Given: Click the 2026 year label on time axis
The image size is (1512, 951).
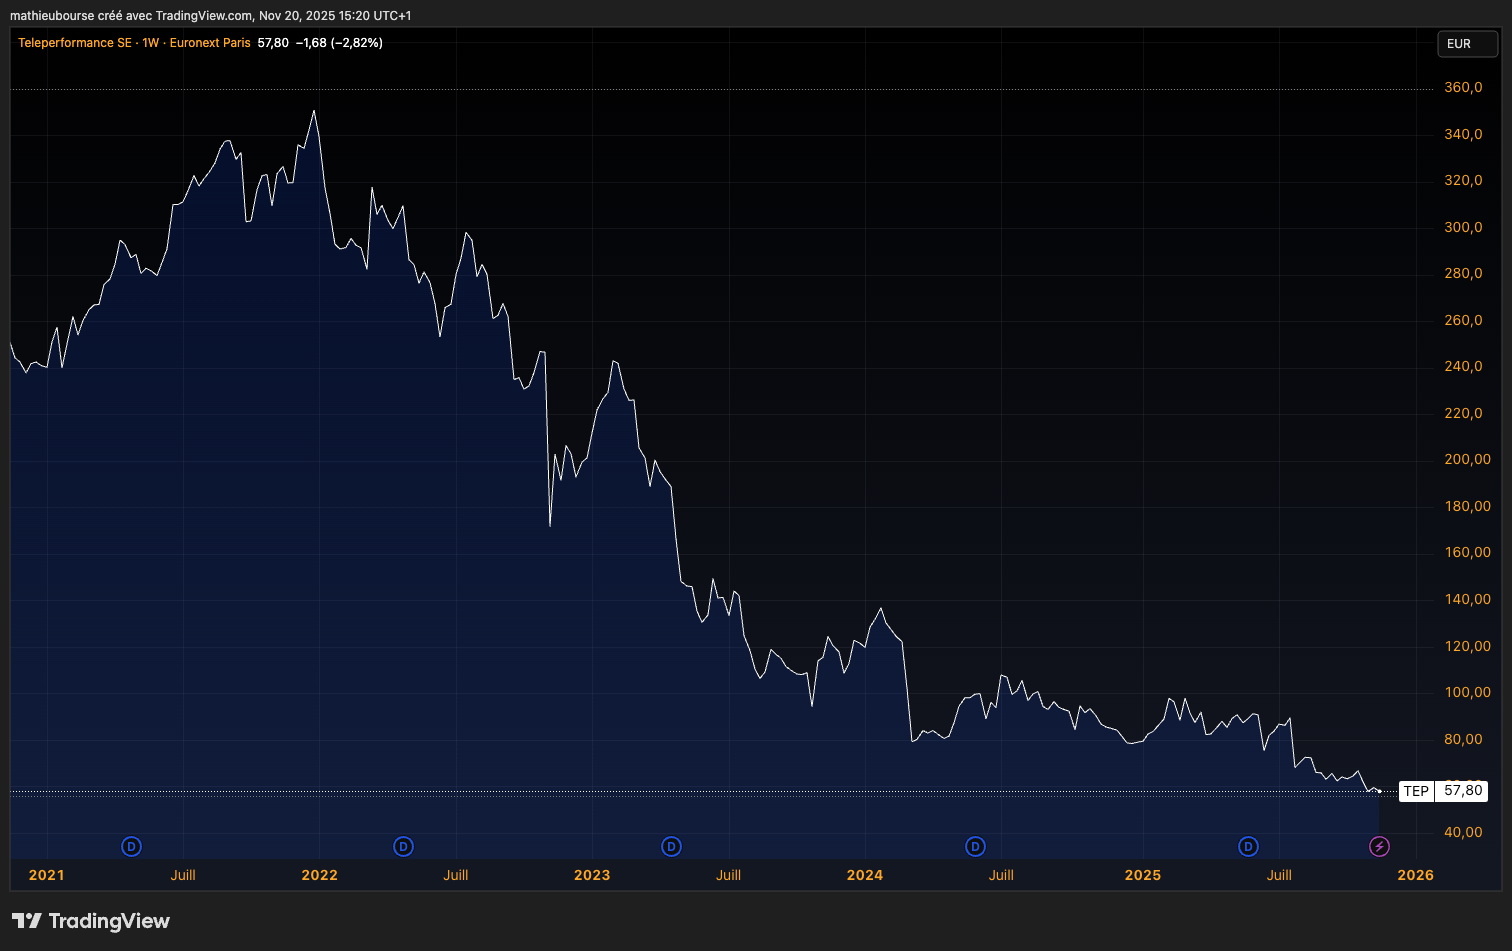Looking at the screenshot, I should click(x=1415, y=875).
